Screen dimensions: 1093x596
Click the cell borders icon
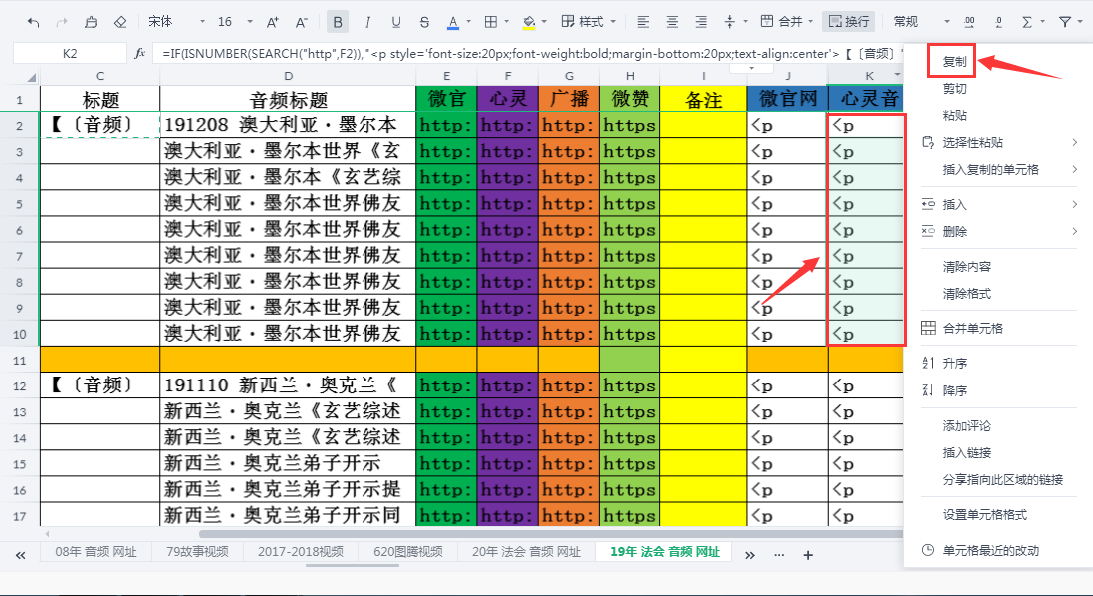coord(491,22)
